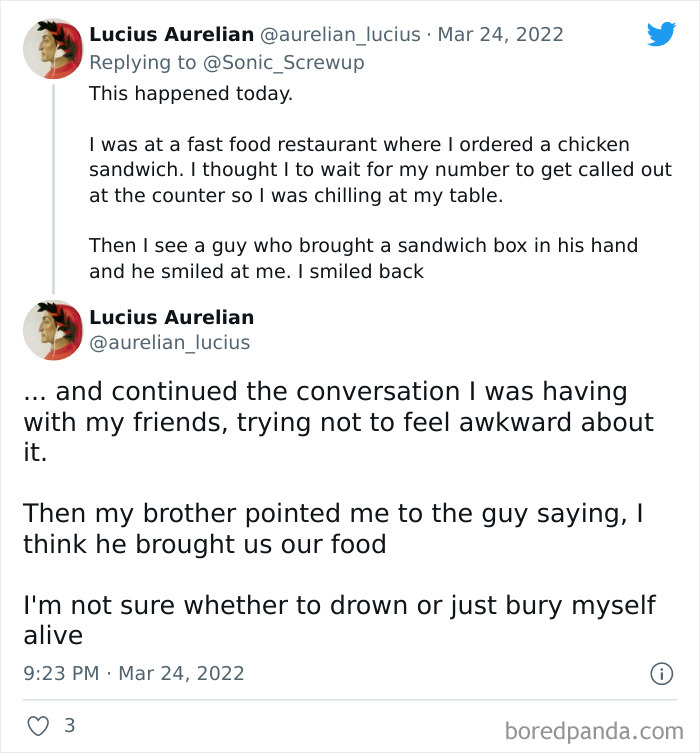Click the @aurelian_lucius handle under the lower name
This screenshot has height=753, width=700.
tap(170, 343)
